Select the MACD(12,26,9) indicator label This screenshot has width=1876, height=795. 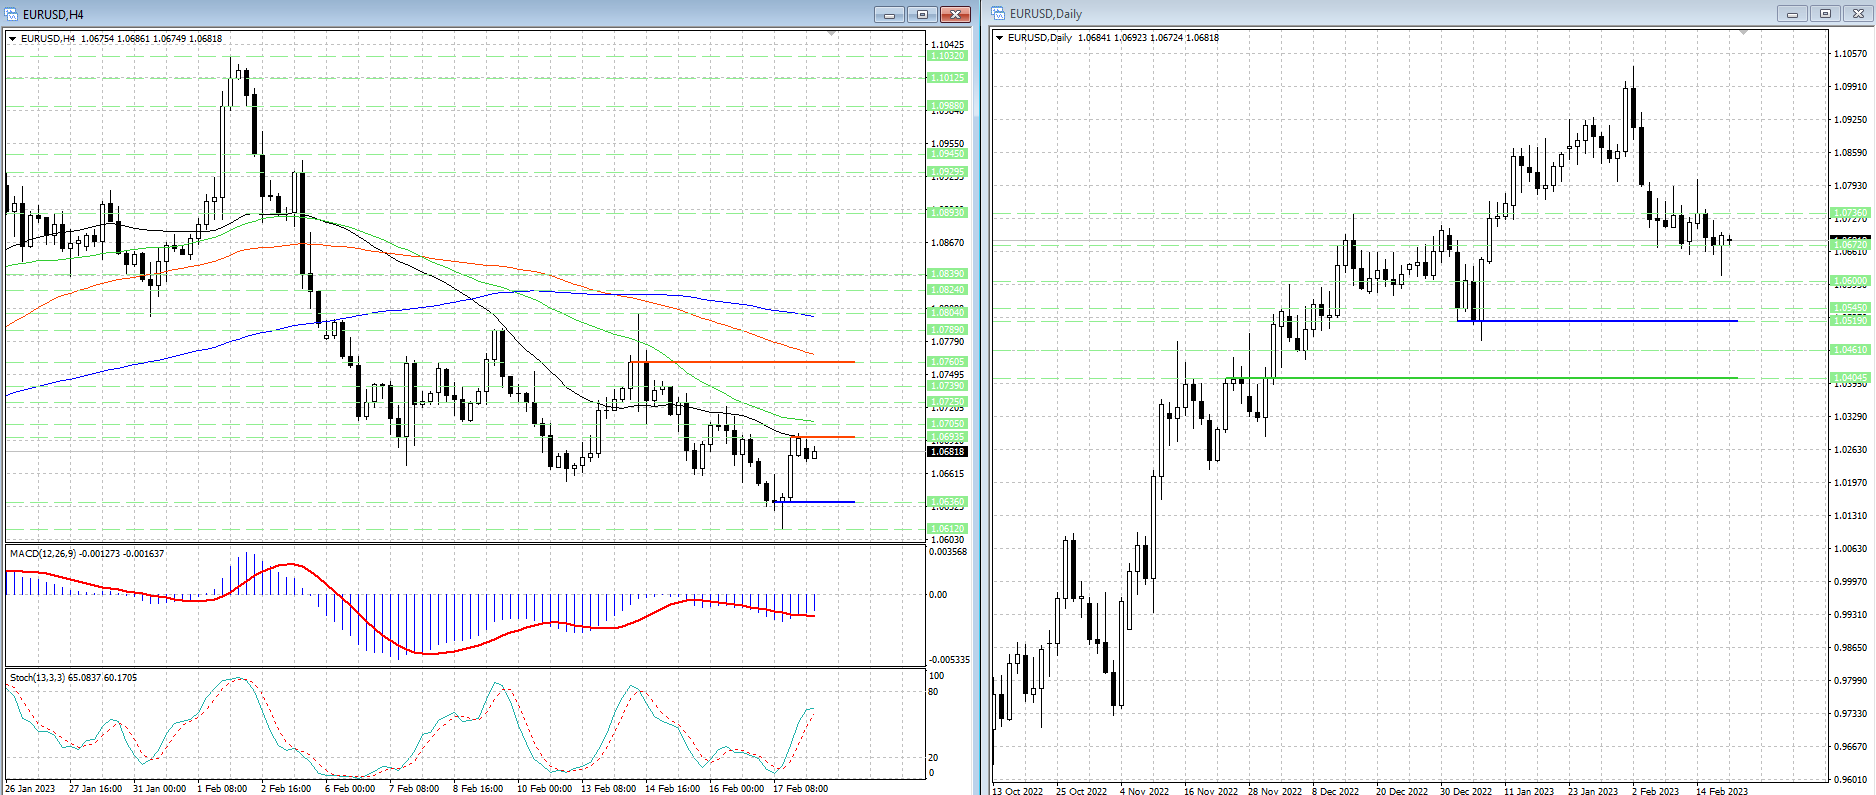[x=86, y=553]
